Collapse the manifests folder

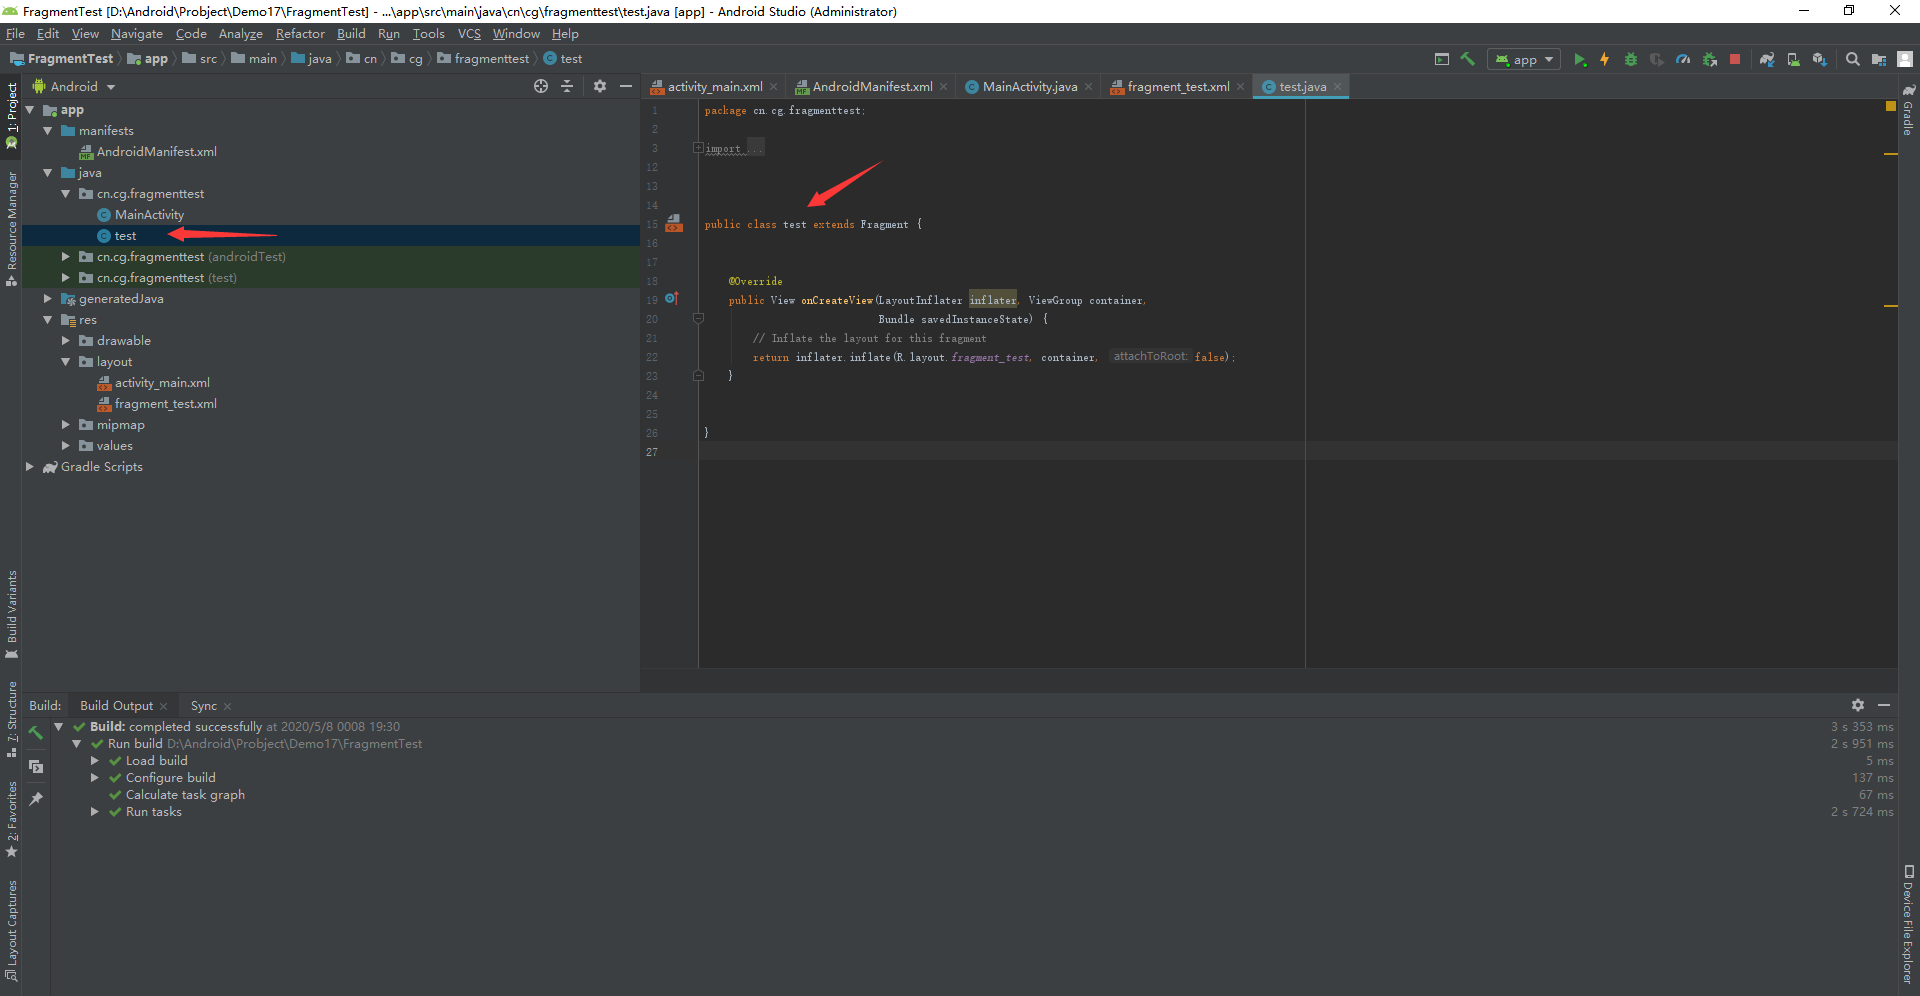coord(48,131)
